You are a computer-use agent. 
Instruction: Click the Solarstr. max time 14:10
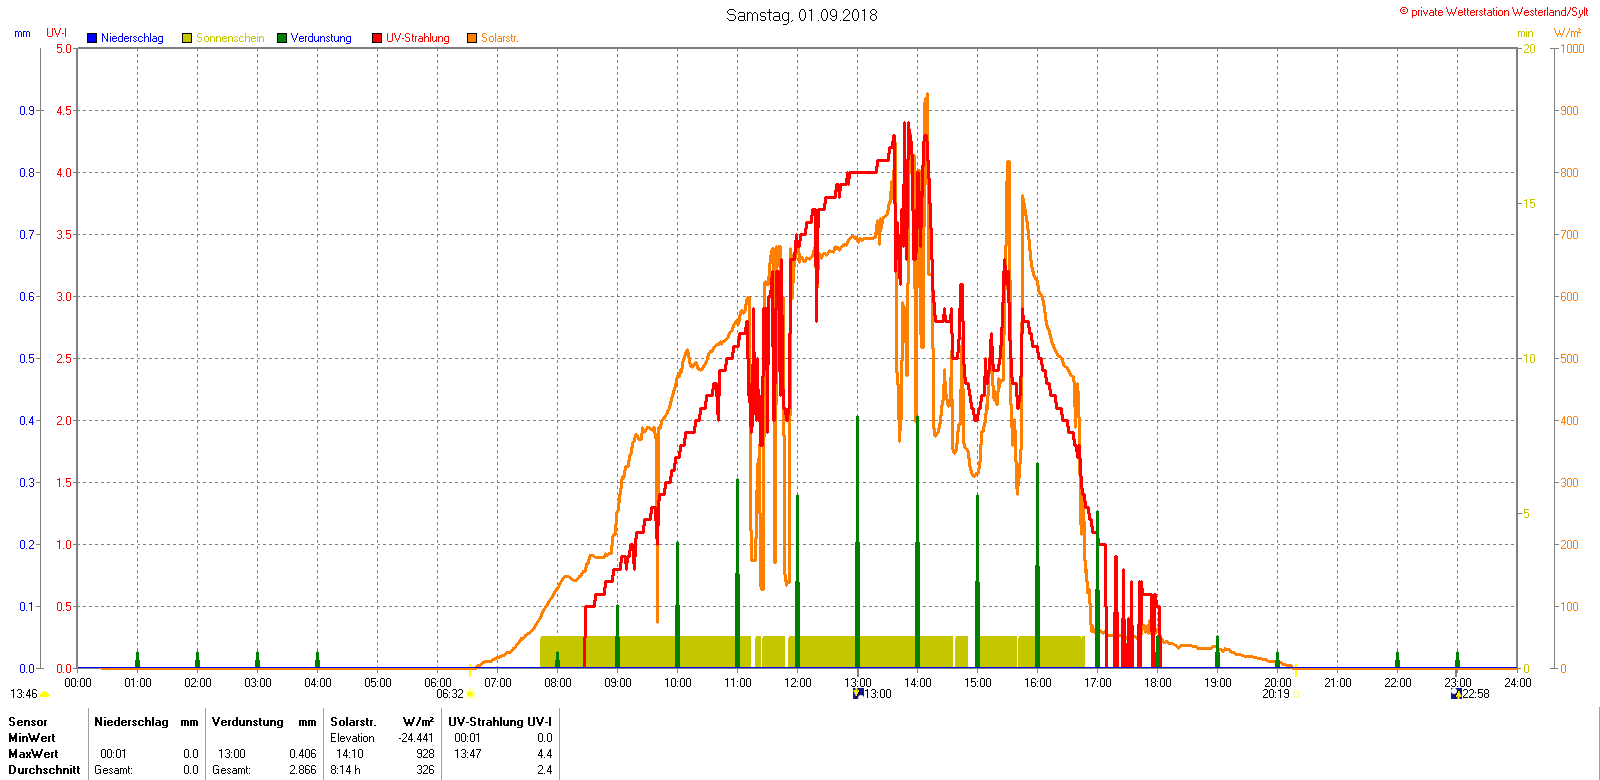pyautogui.click(x=350, y=754)
